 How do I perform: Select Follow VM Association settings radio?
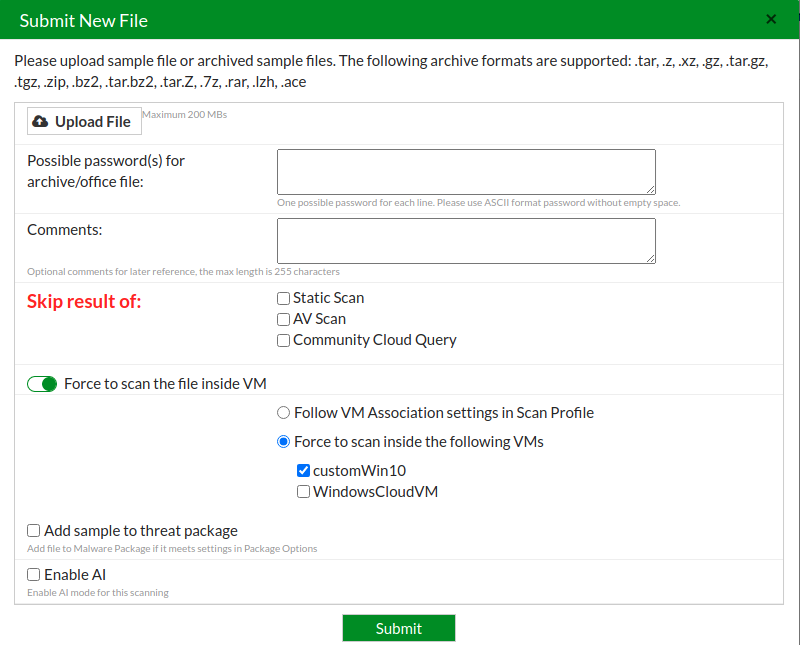click(x=284, y=412)
